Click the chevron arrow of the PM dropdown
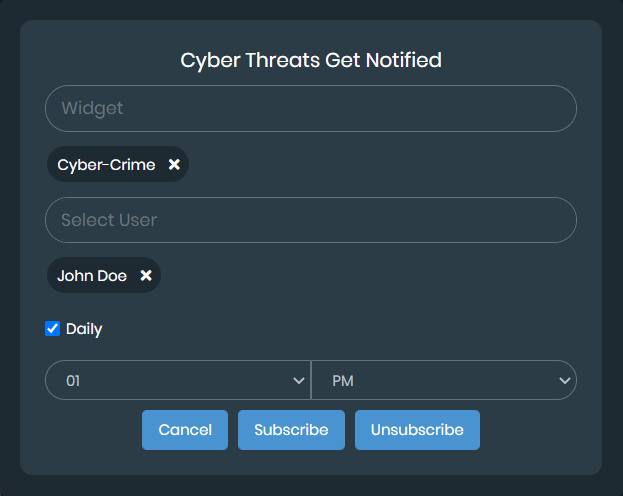Image resolution: width=623 pixels, height=496 pixels. coord(565,381)
